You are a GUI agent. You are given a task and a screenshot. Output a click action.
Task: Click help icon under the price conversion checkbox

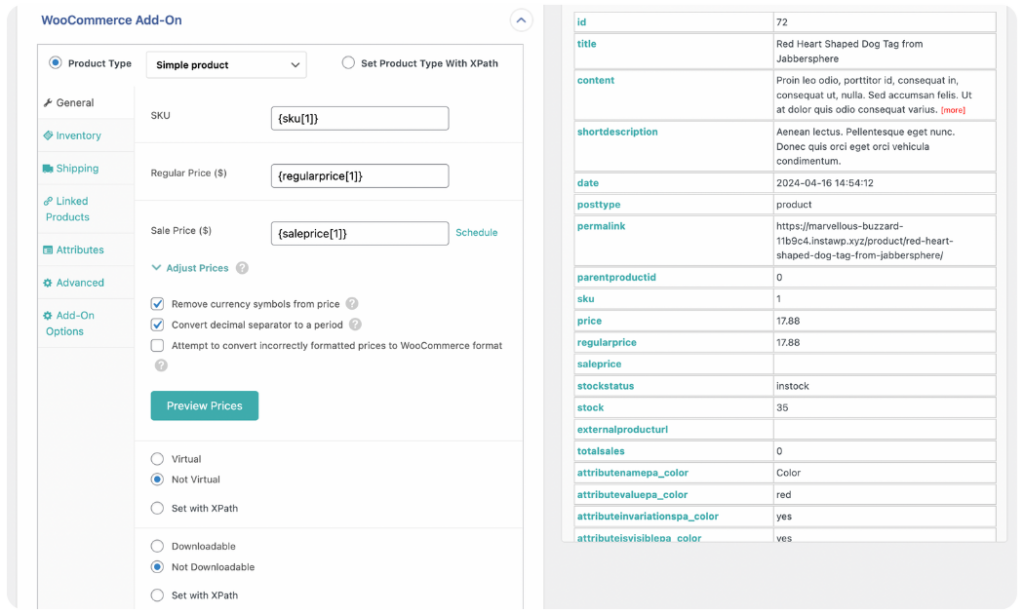(160, 366)
